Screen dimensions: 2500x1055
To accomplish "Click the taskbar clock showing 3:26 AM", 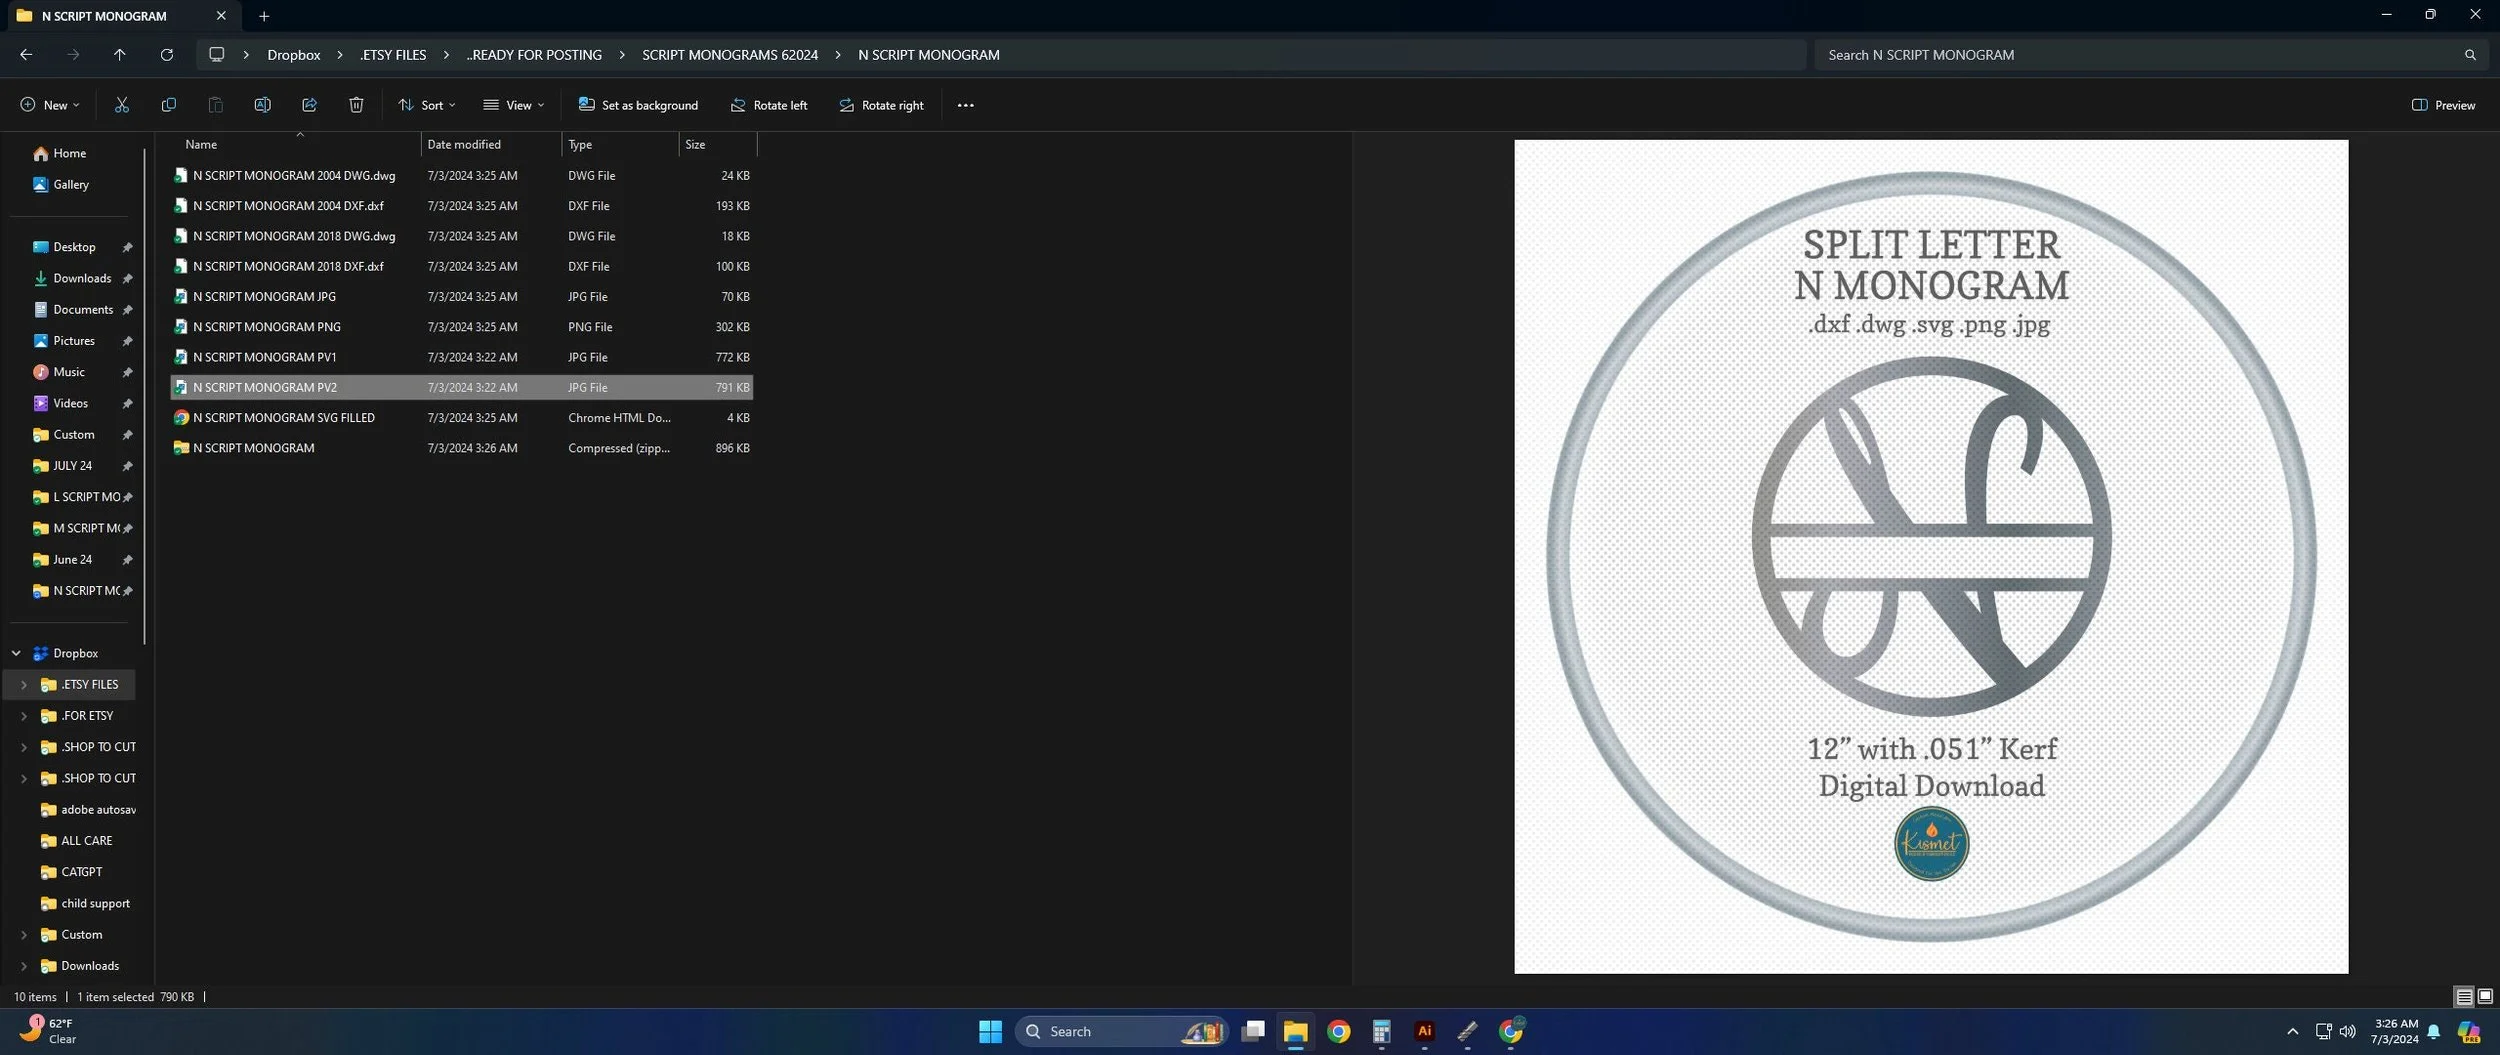I will point(2394,1031).
